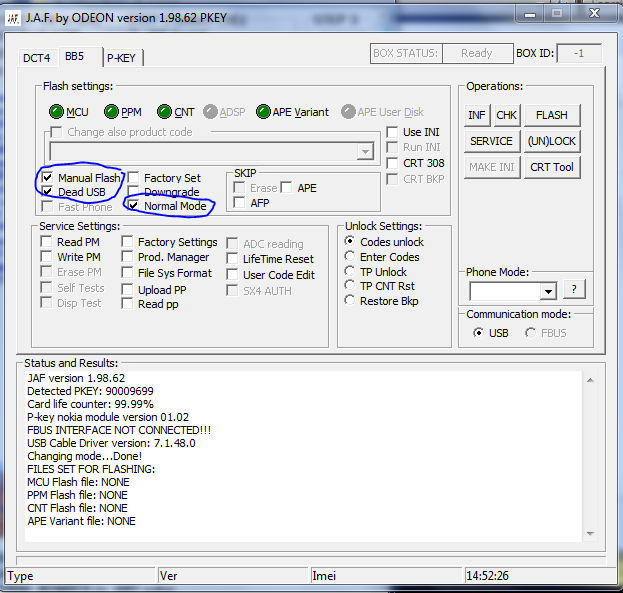
Task: Tick the Downgrade checkbox
Action: pyautogui.click(x=133, y=191)
